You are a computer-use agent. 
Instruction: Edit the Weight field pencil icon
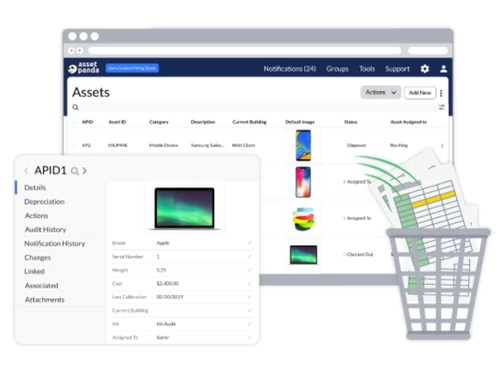click(249, 270)
